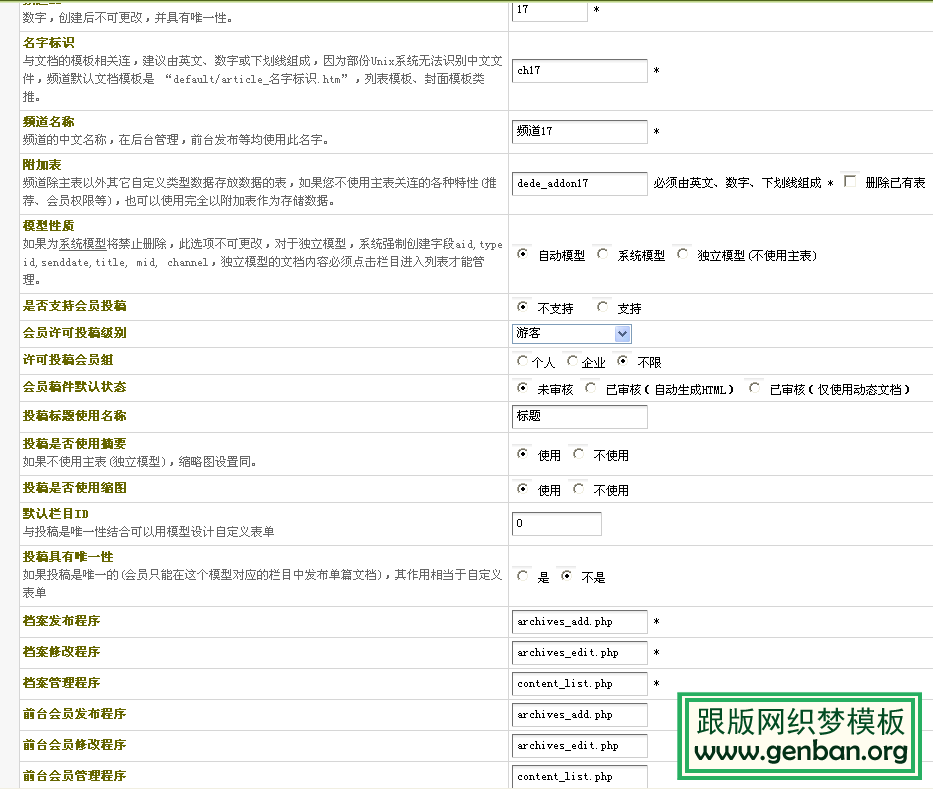The width and height of the screenshot is (933, 789).
Task: Click the 模型性质 heading label
Action: (x=49, y=226)
